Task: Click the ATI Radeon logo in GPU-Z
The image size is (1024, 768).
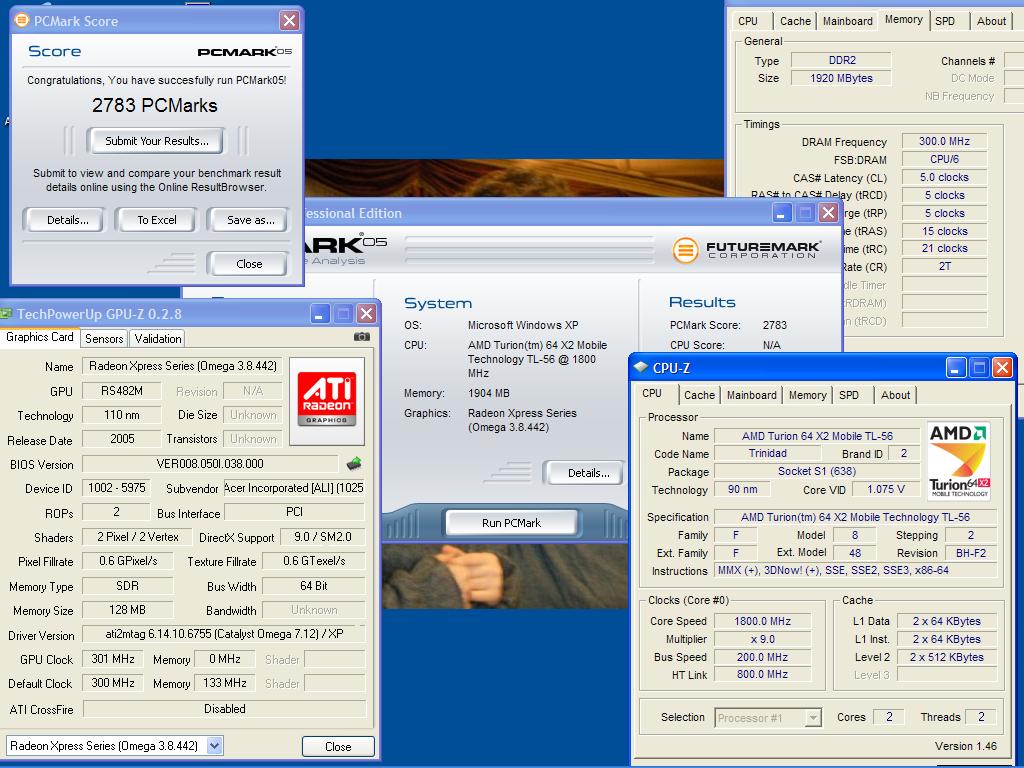Action: pyautogui.click(x=327, y=400)
